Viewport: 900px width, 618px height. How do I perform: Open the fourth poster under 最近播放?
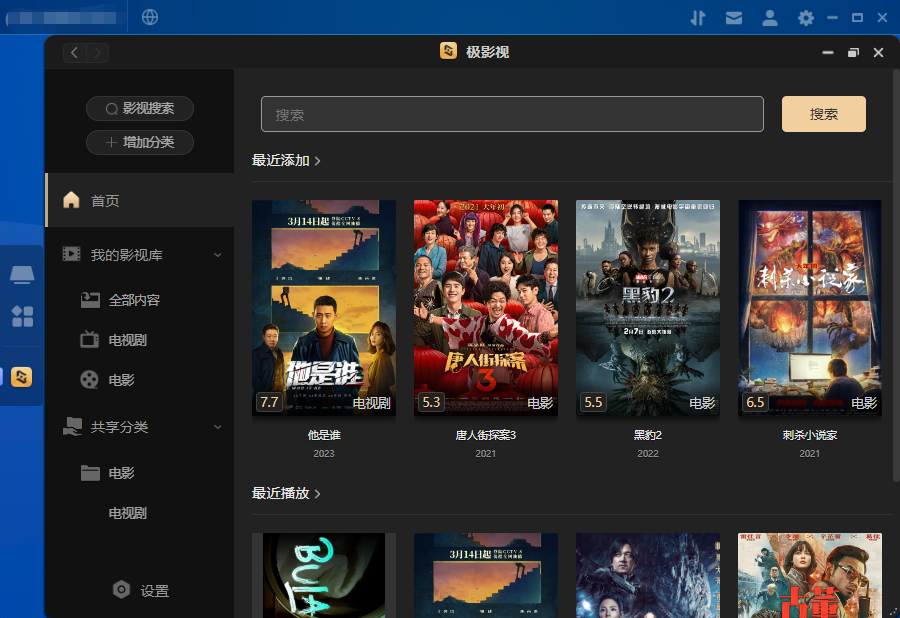click(809, 576)
